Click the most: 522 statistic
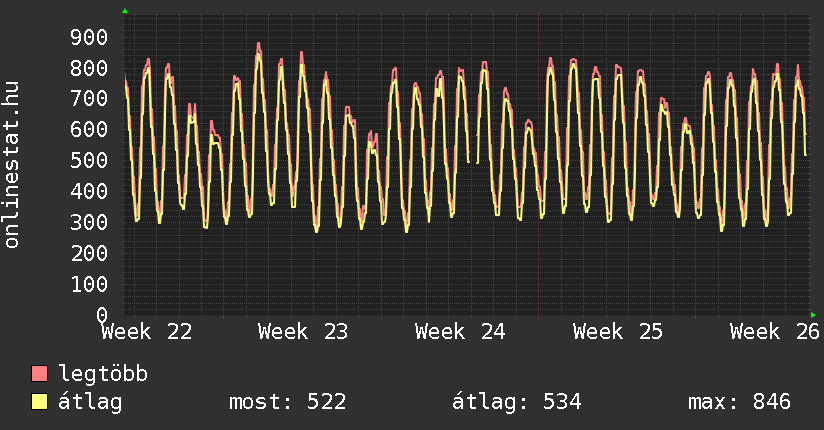Screen dimensions: 824x430 click(x=287, y=402)
